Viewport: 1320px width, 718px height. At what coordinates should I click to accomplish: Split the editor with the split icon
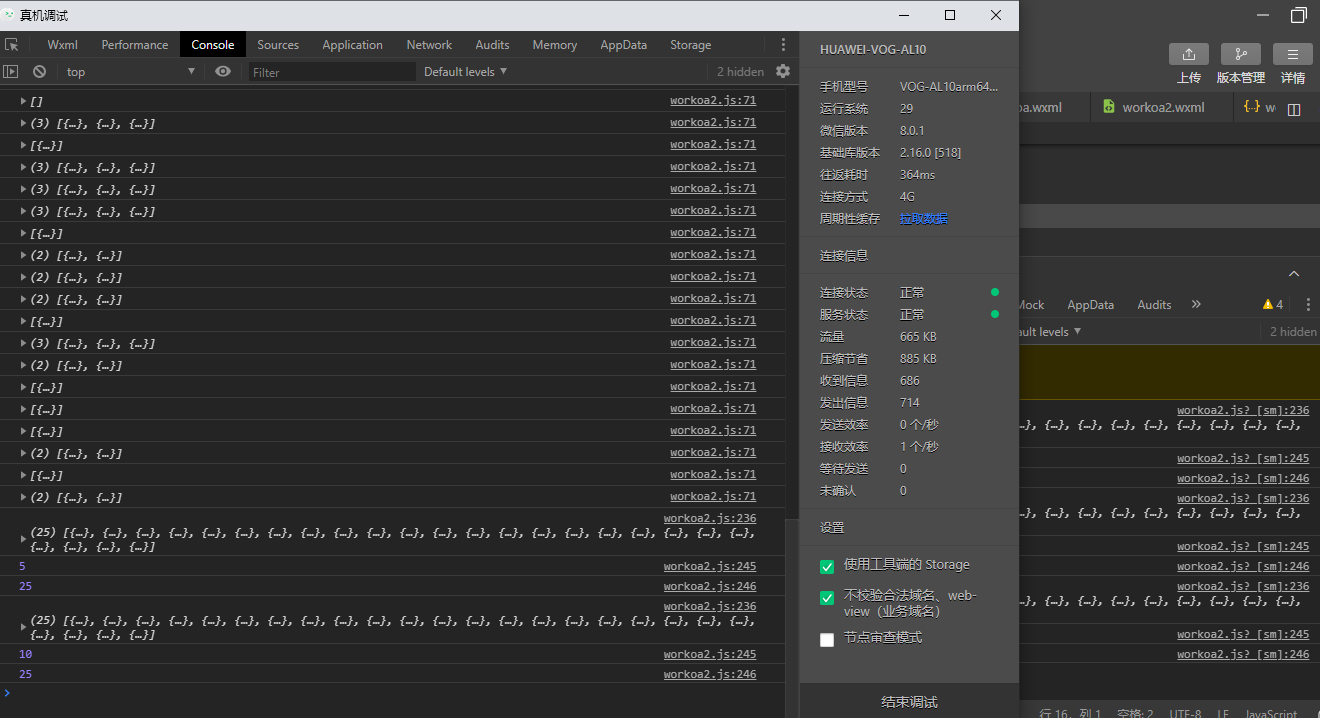tap(1294, 109)
